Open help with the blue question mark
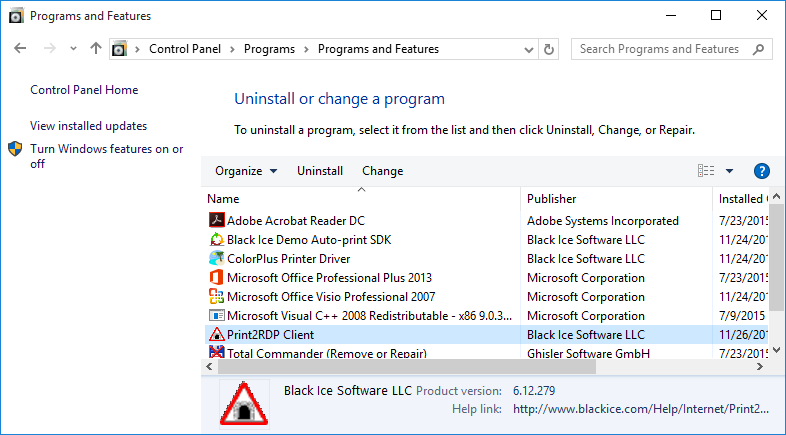This screenshot has height=435, width=786. (x=761, y=171)
